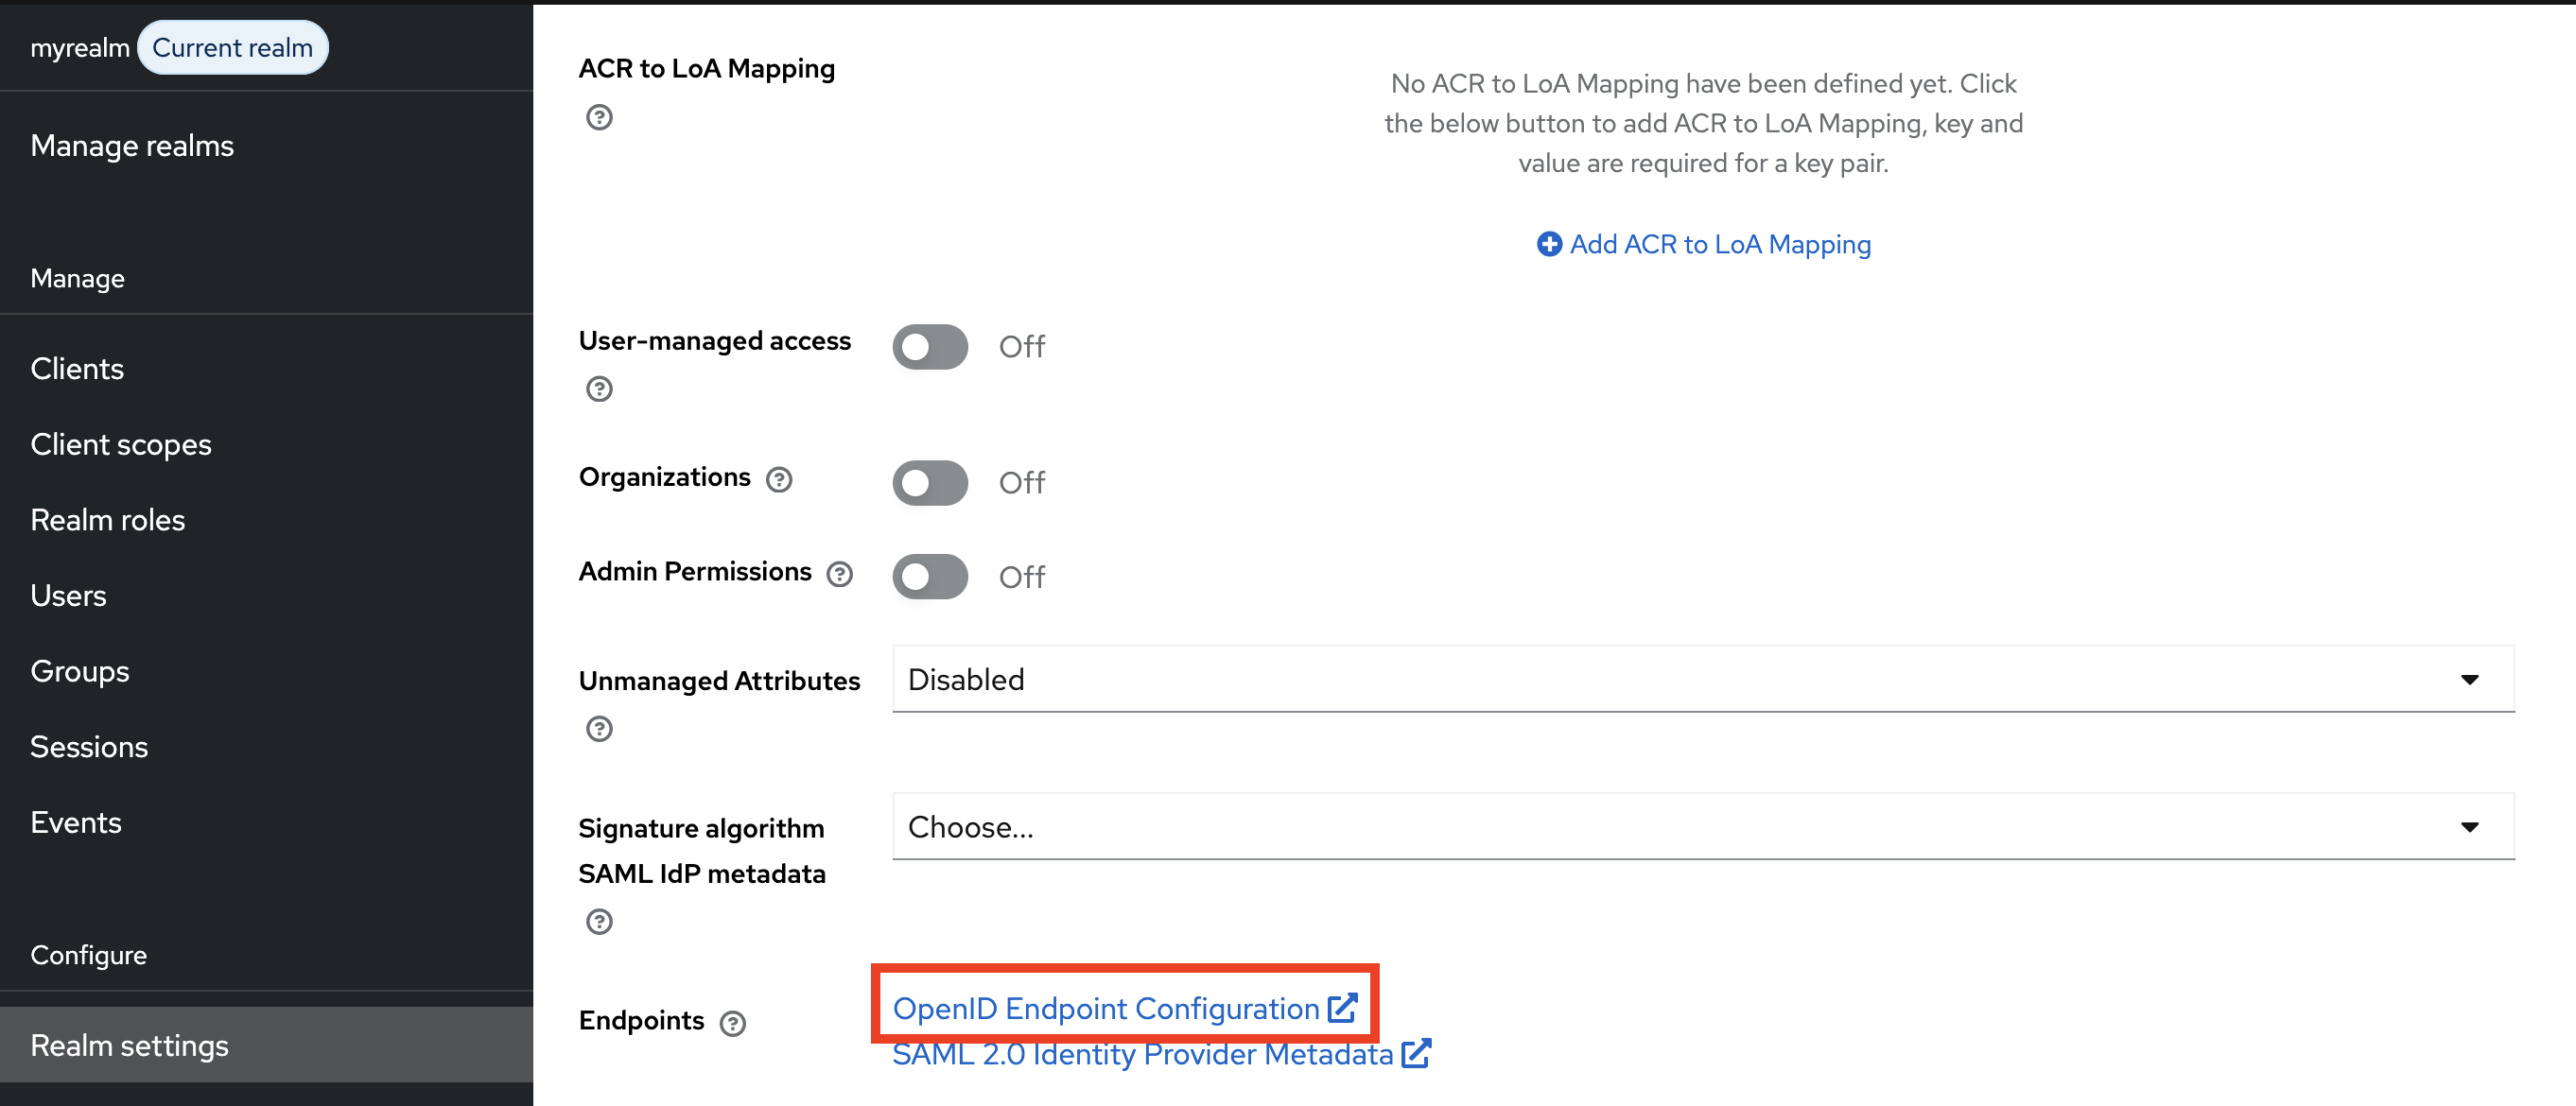
Task: Click help icon under ACR to LoA Mapping
Action: pos(599,118)
